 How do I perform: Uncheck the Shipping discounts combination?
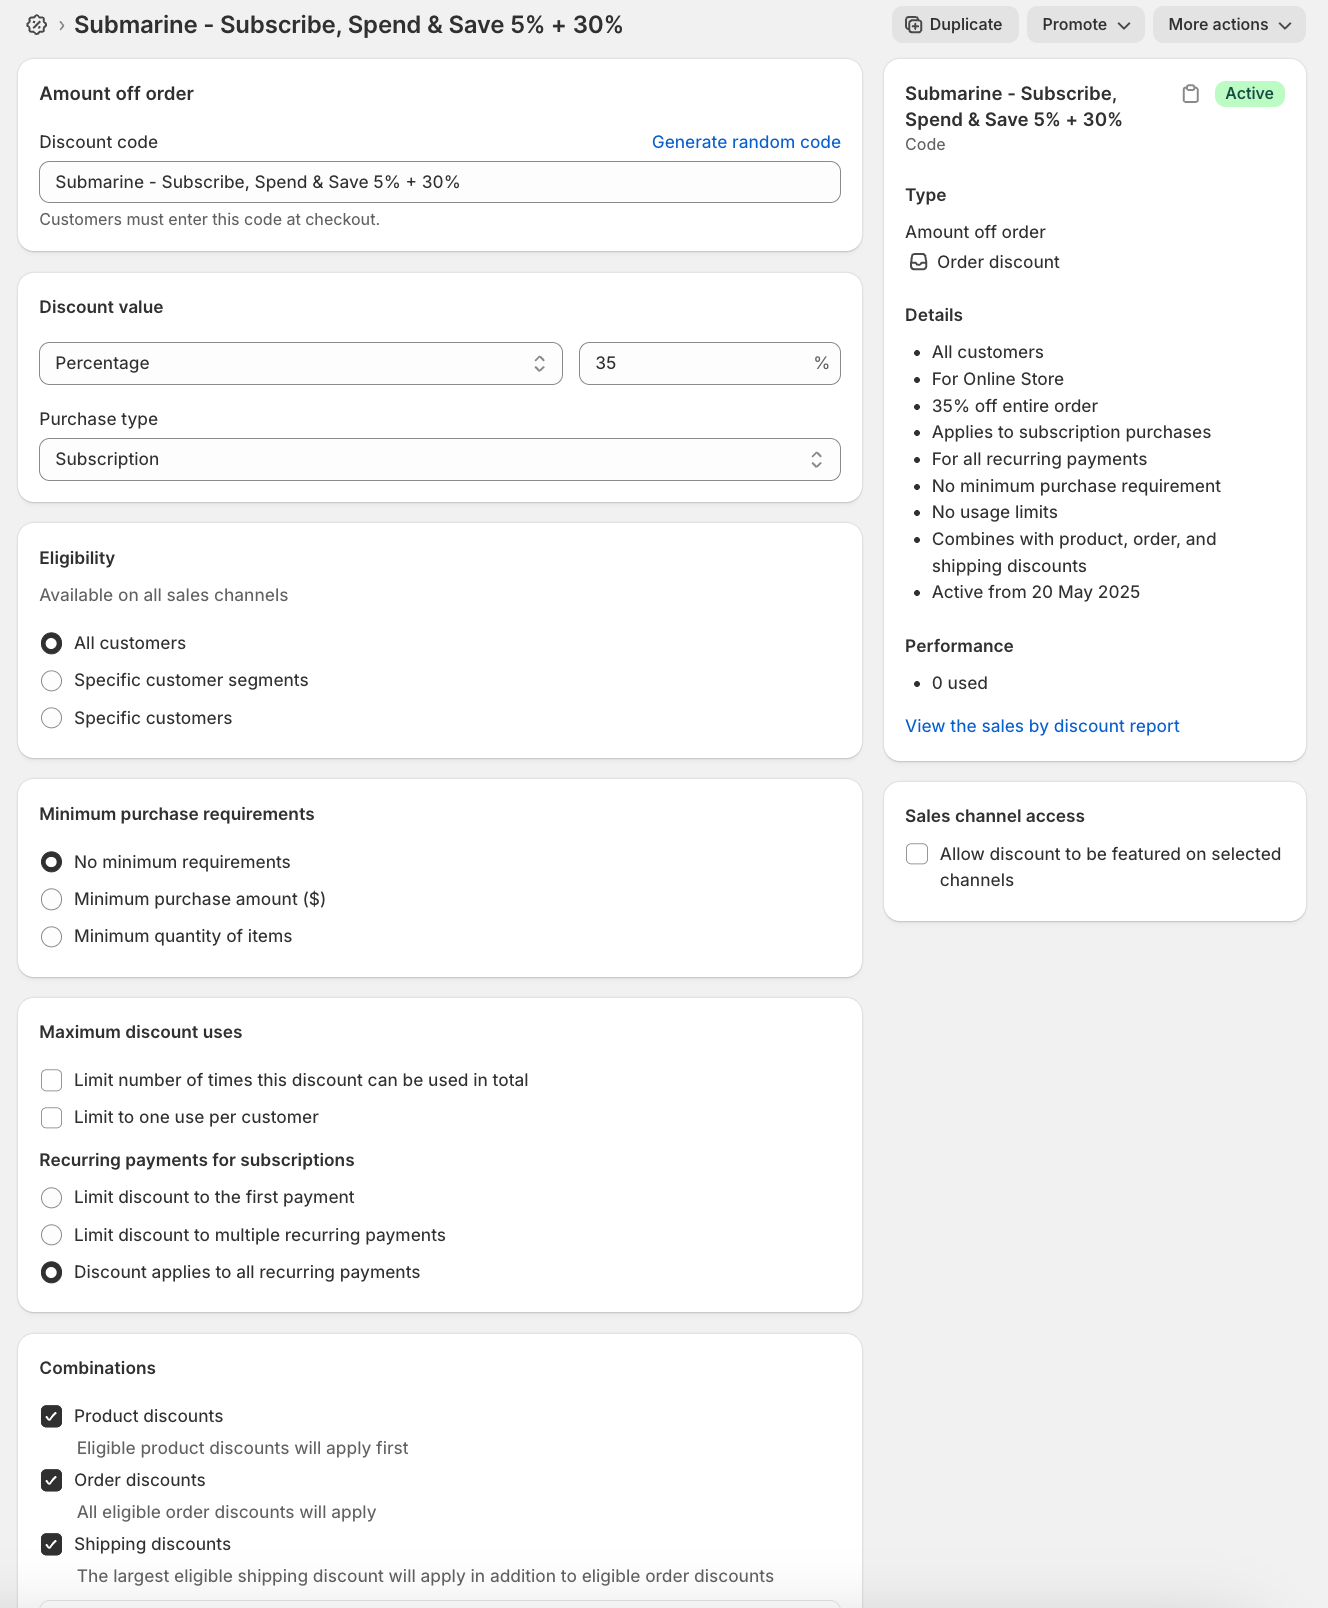pos(52,1545)
